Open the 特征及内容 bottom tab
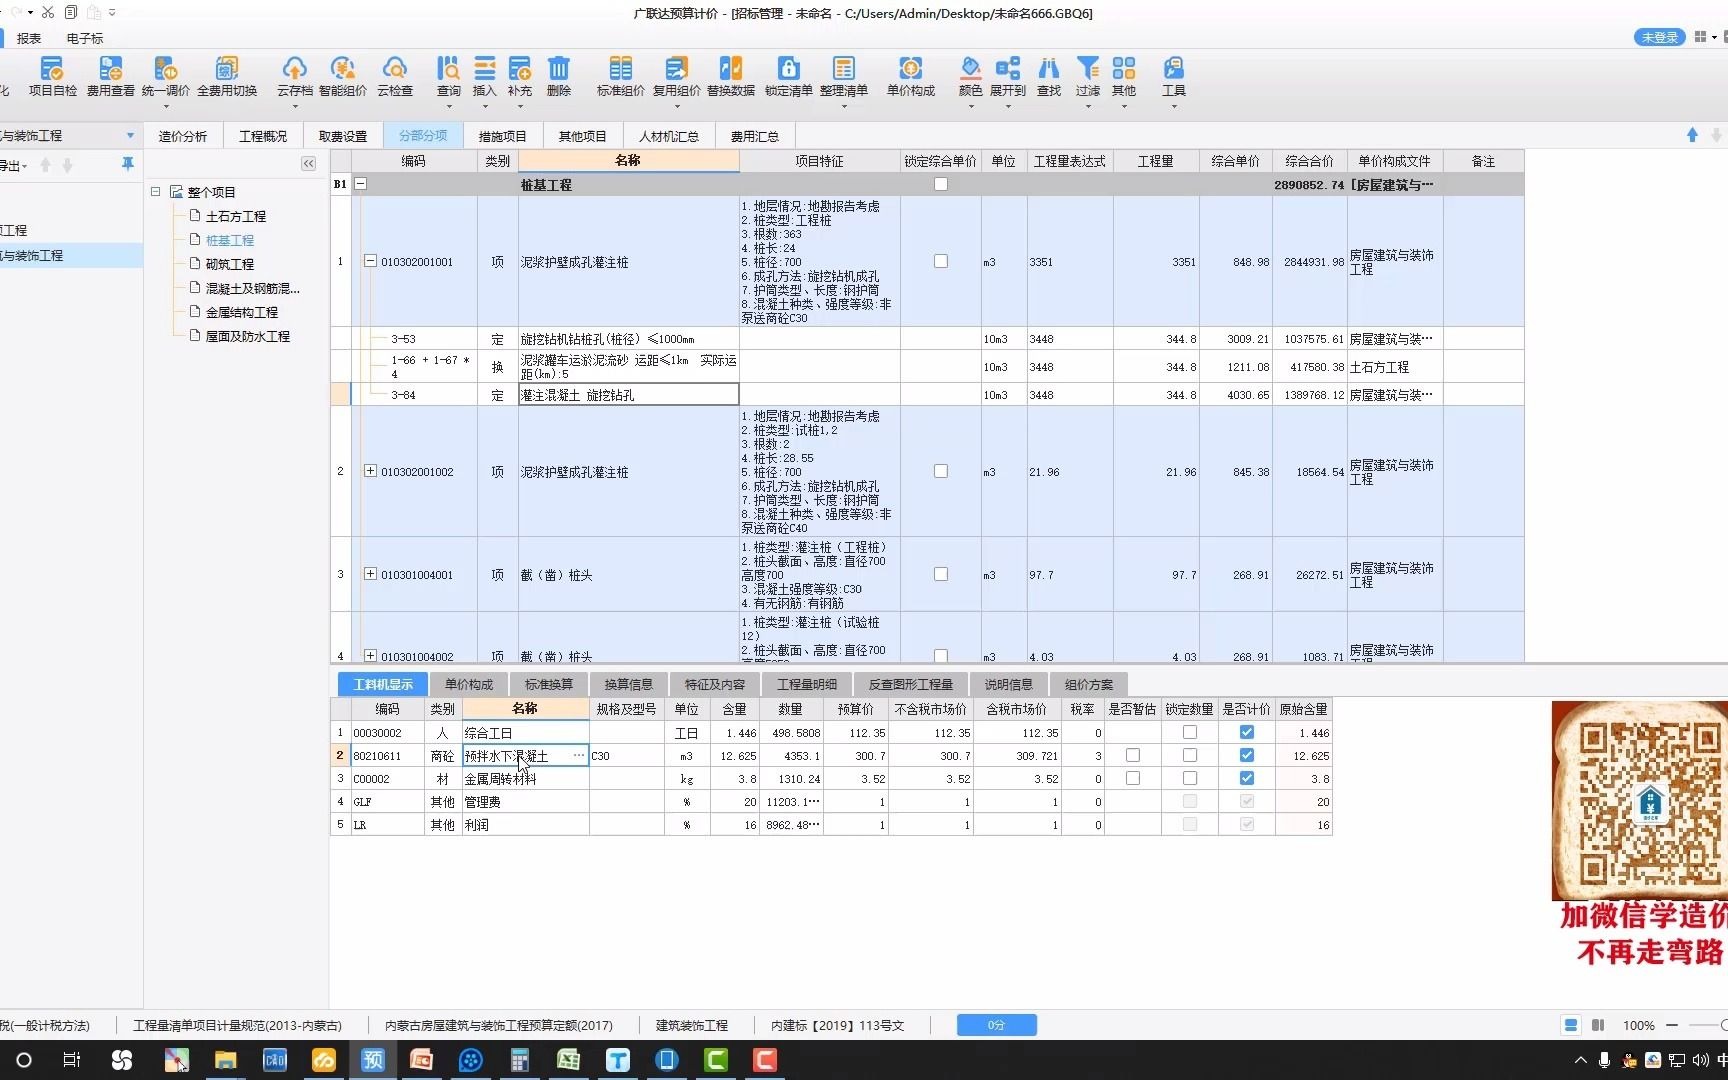Viewport: 1728px width, 1080px height. coord(714,684)
